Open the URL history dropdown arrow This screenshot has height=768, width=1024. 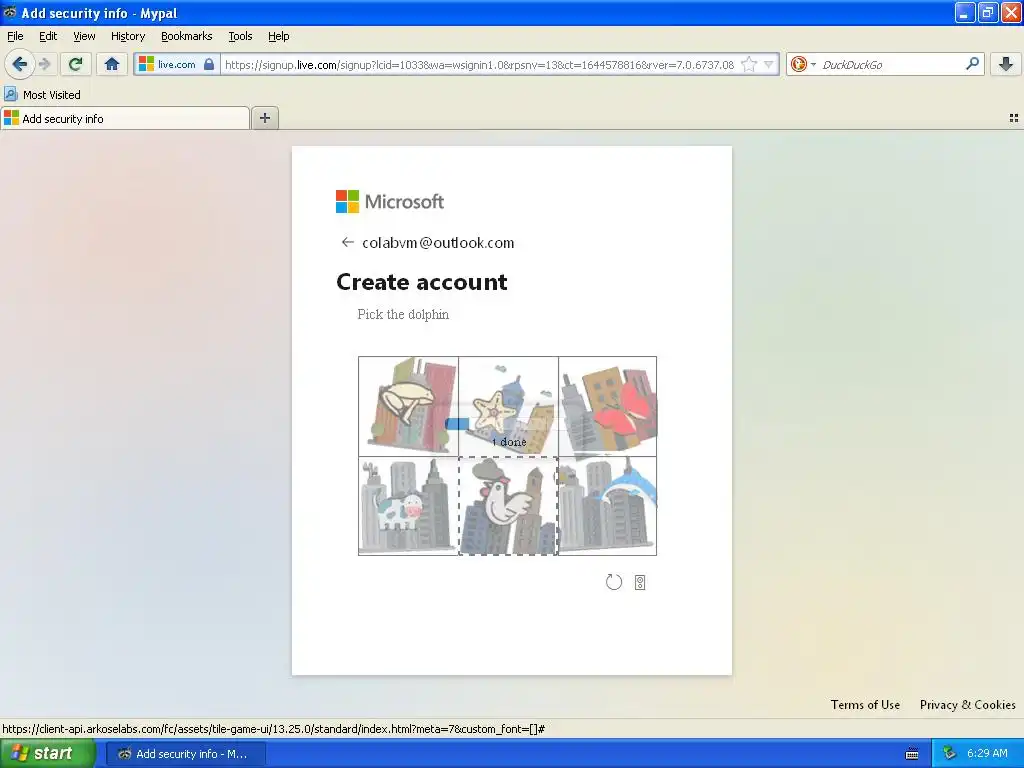[x=769, y=64]
